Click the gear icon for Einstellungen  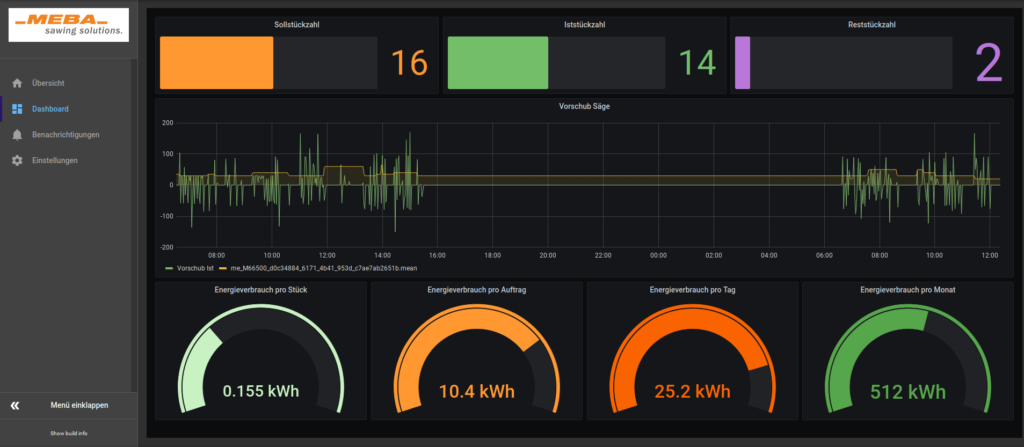pos(16,161)
